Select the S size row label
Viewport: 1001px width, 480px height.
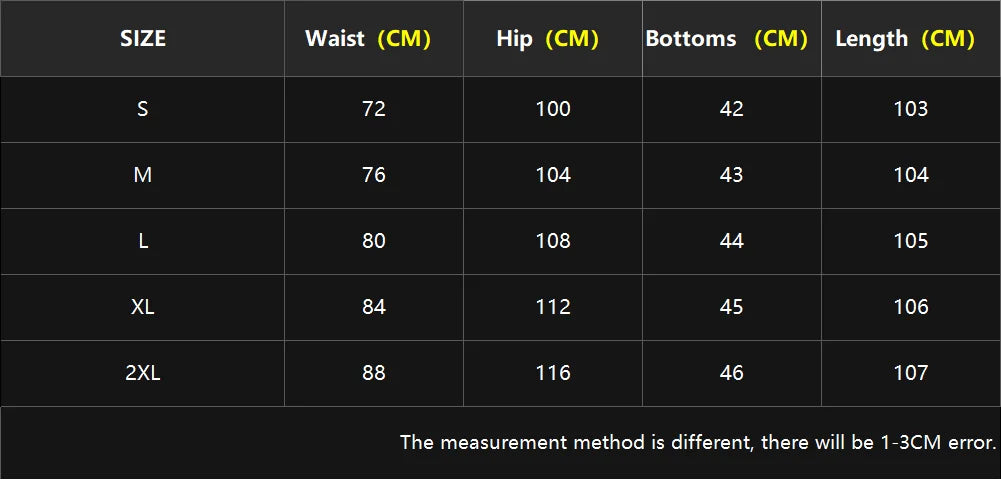143,109
